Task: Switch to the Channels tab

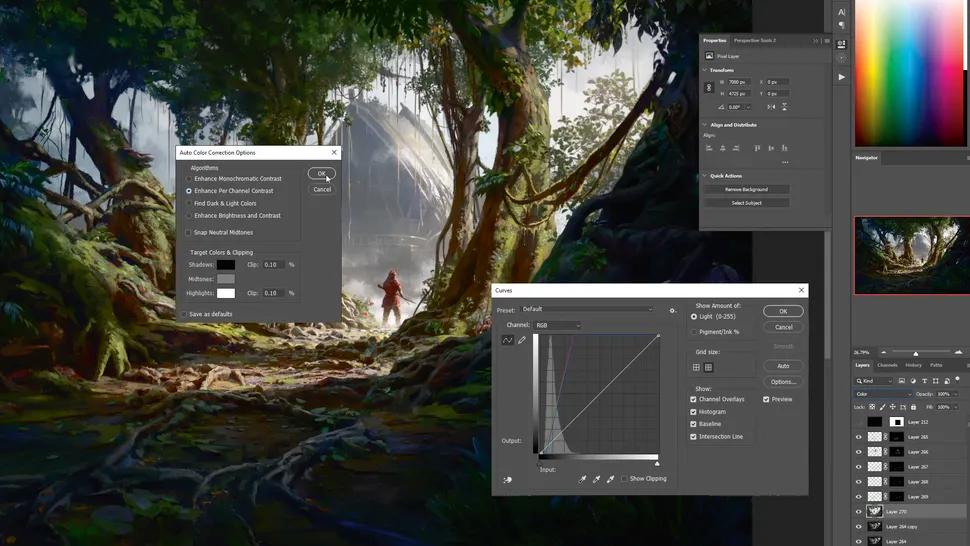Action: tap(887, 365)
